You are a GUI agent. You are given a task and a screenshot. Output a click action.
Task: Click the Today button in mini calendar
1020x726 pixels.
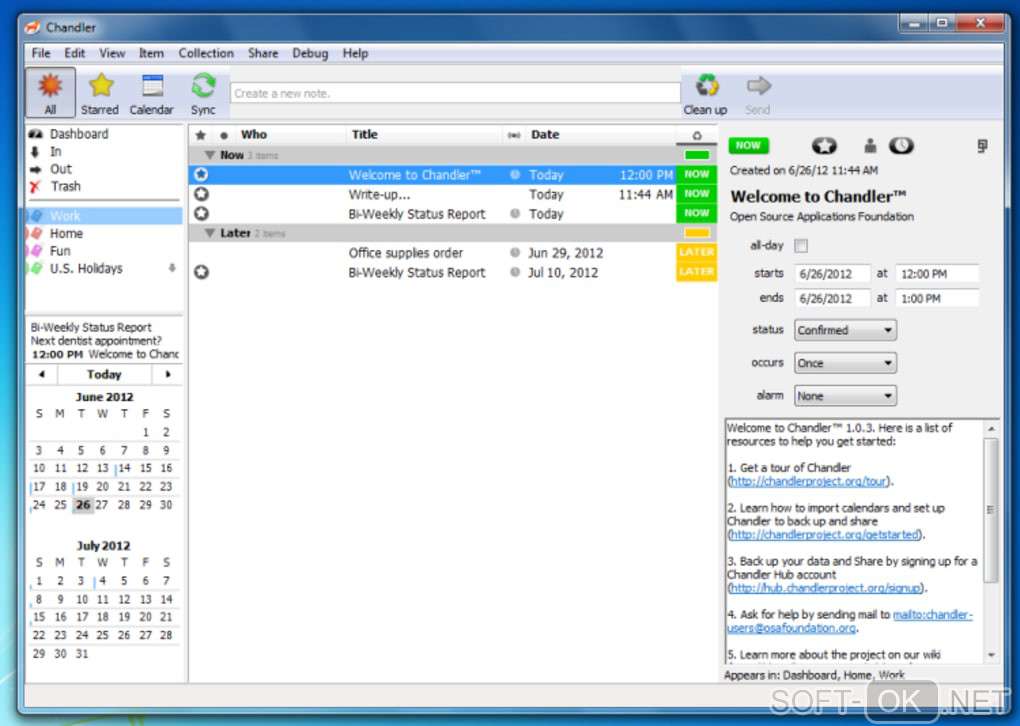(104, 374)
